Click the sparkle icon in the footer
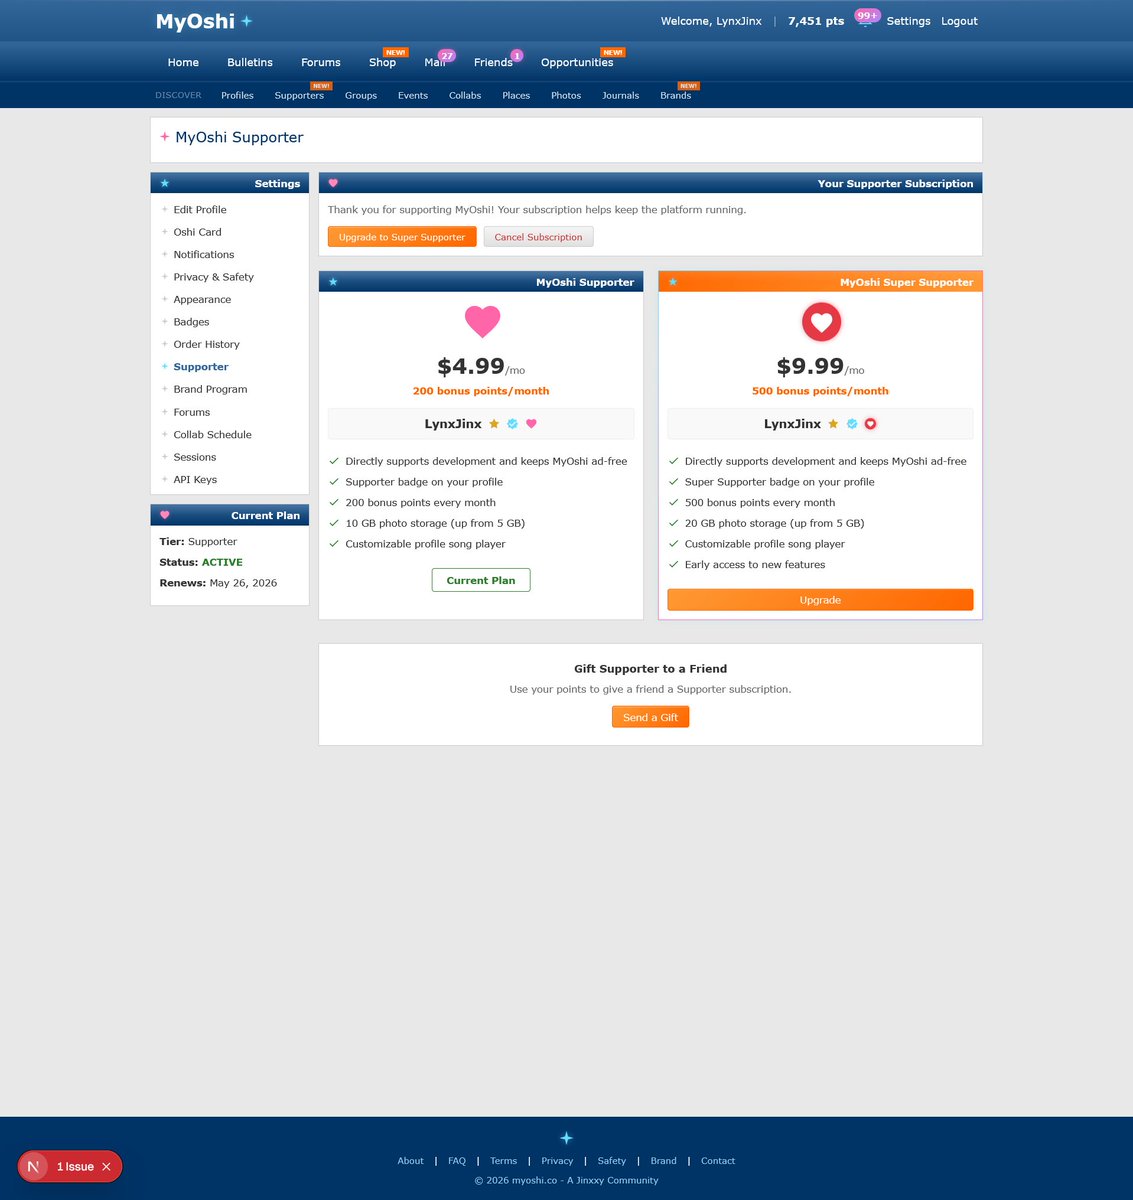The image size is (1133, 1200). point(566,1138)
